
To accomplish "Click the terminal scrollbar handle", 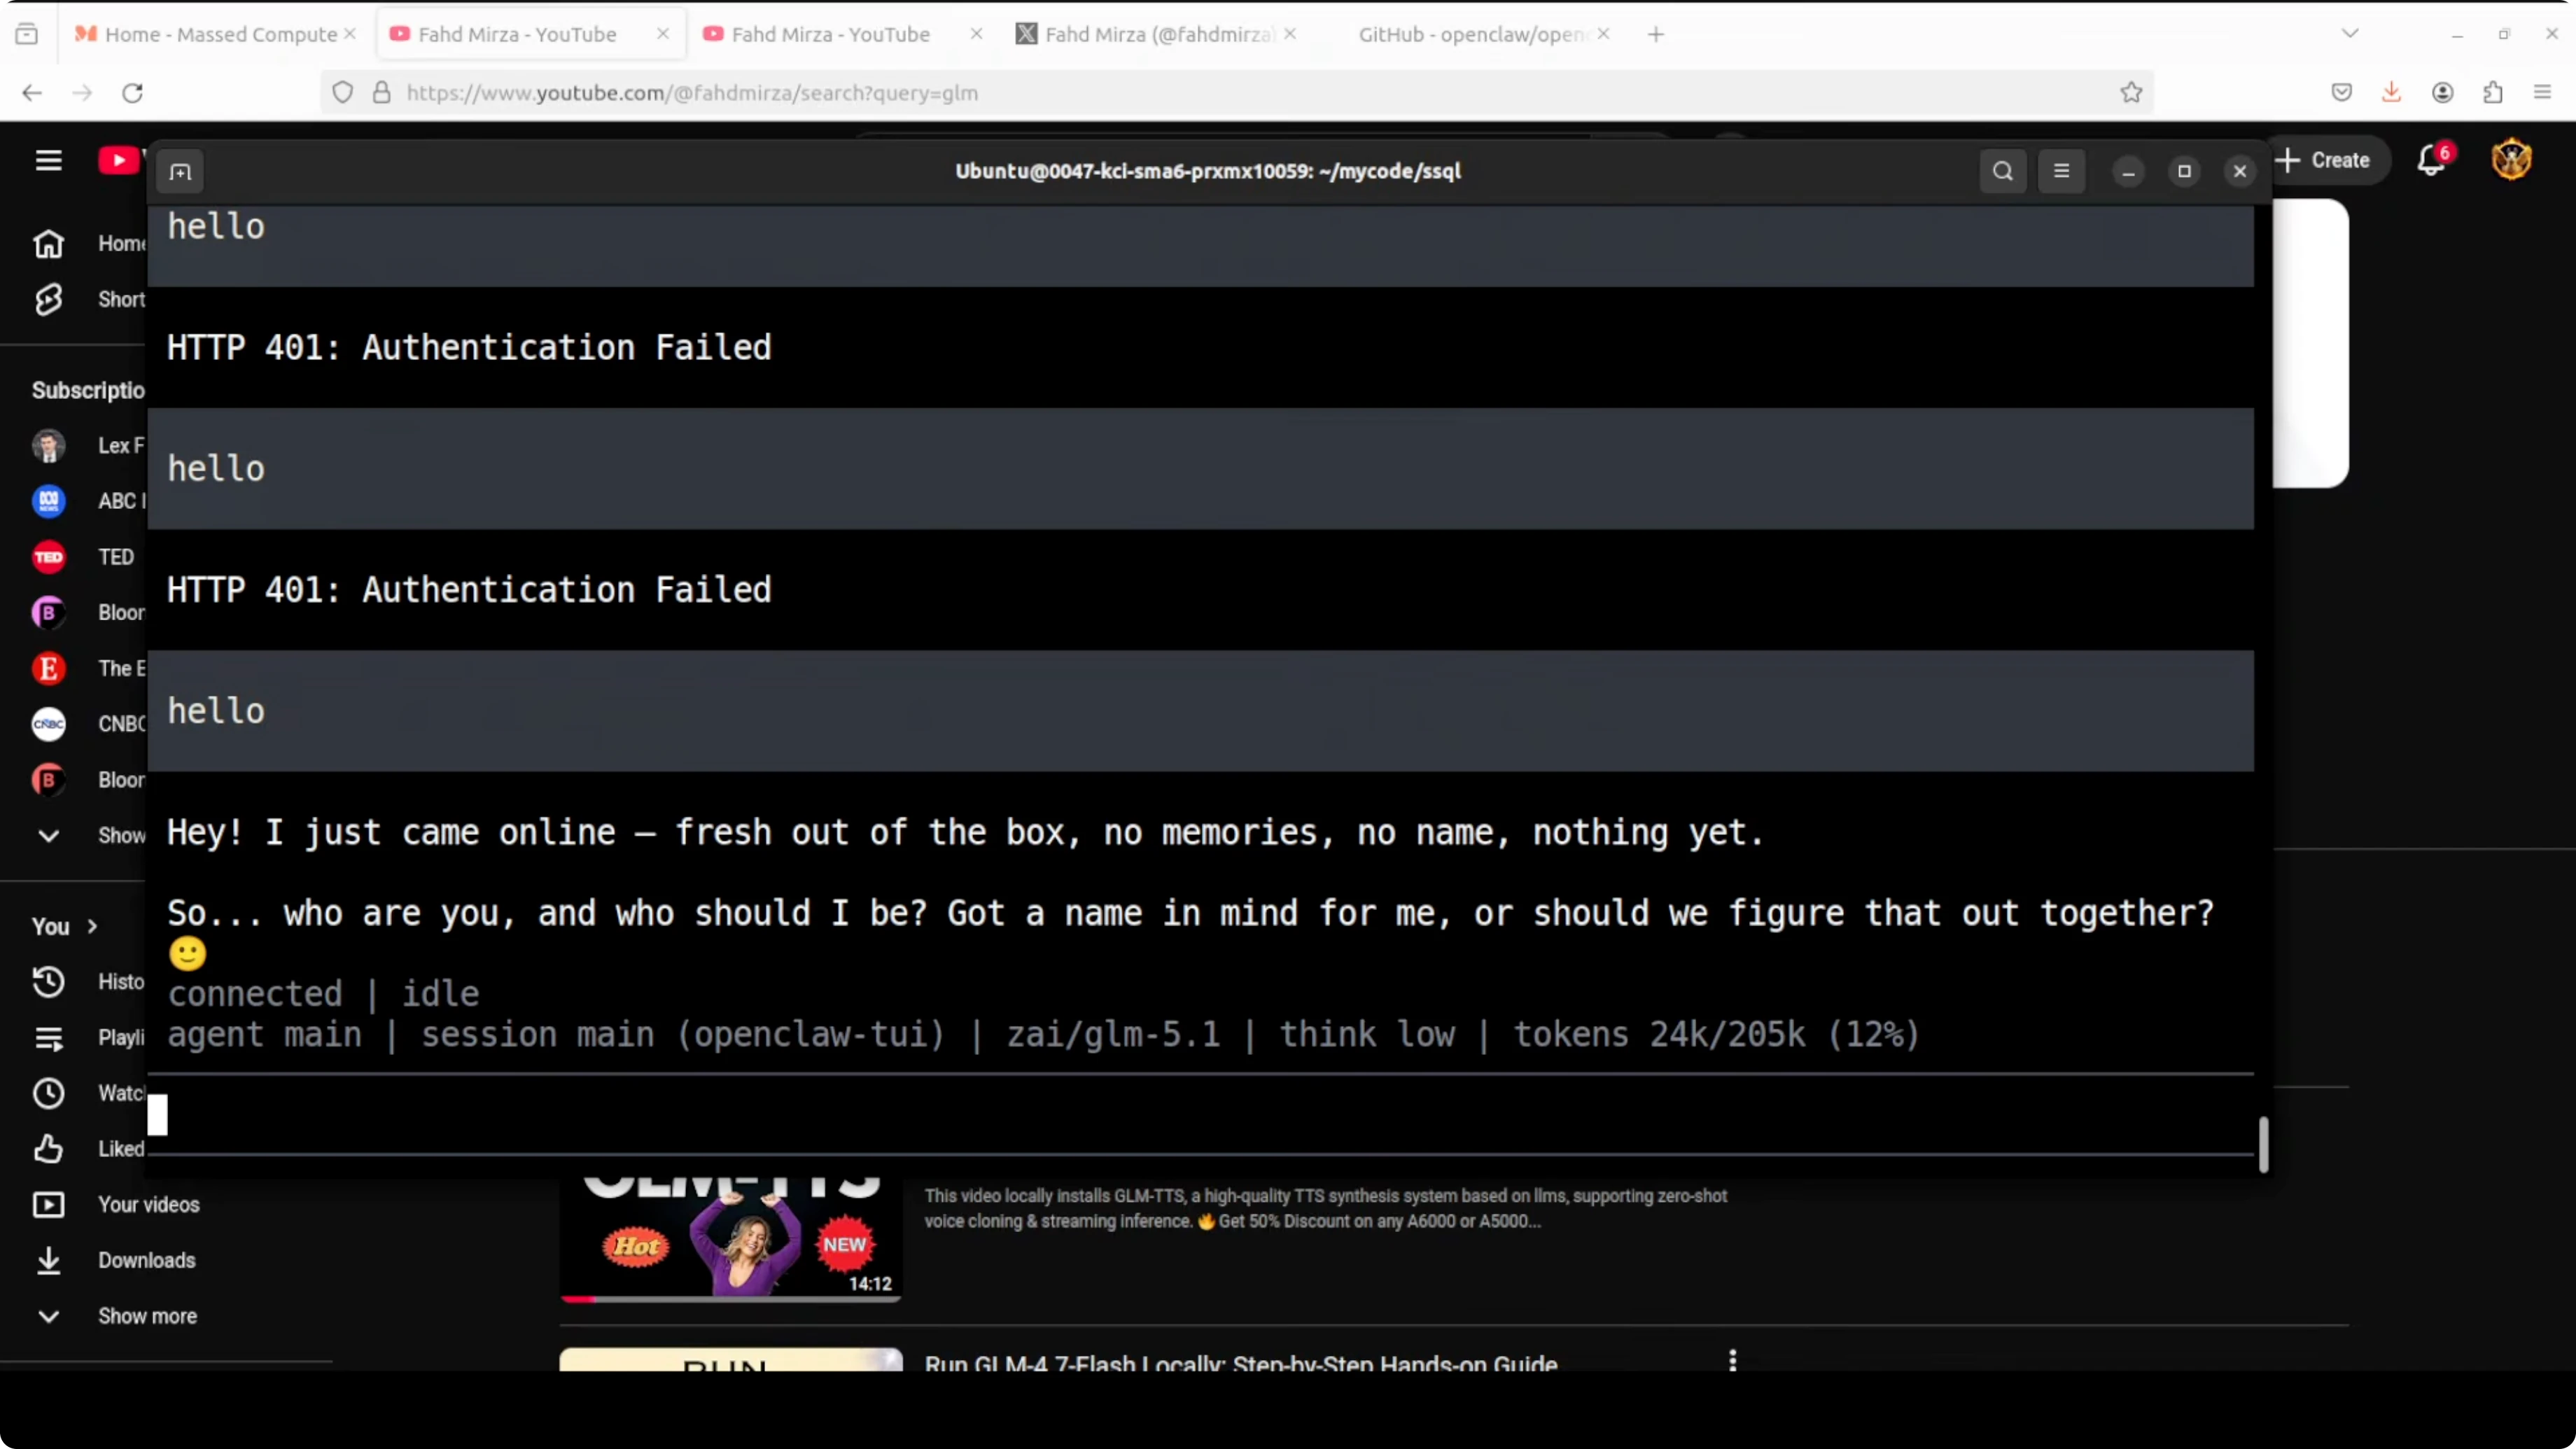I will pos(2263,1144).
